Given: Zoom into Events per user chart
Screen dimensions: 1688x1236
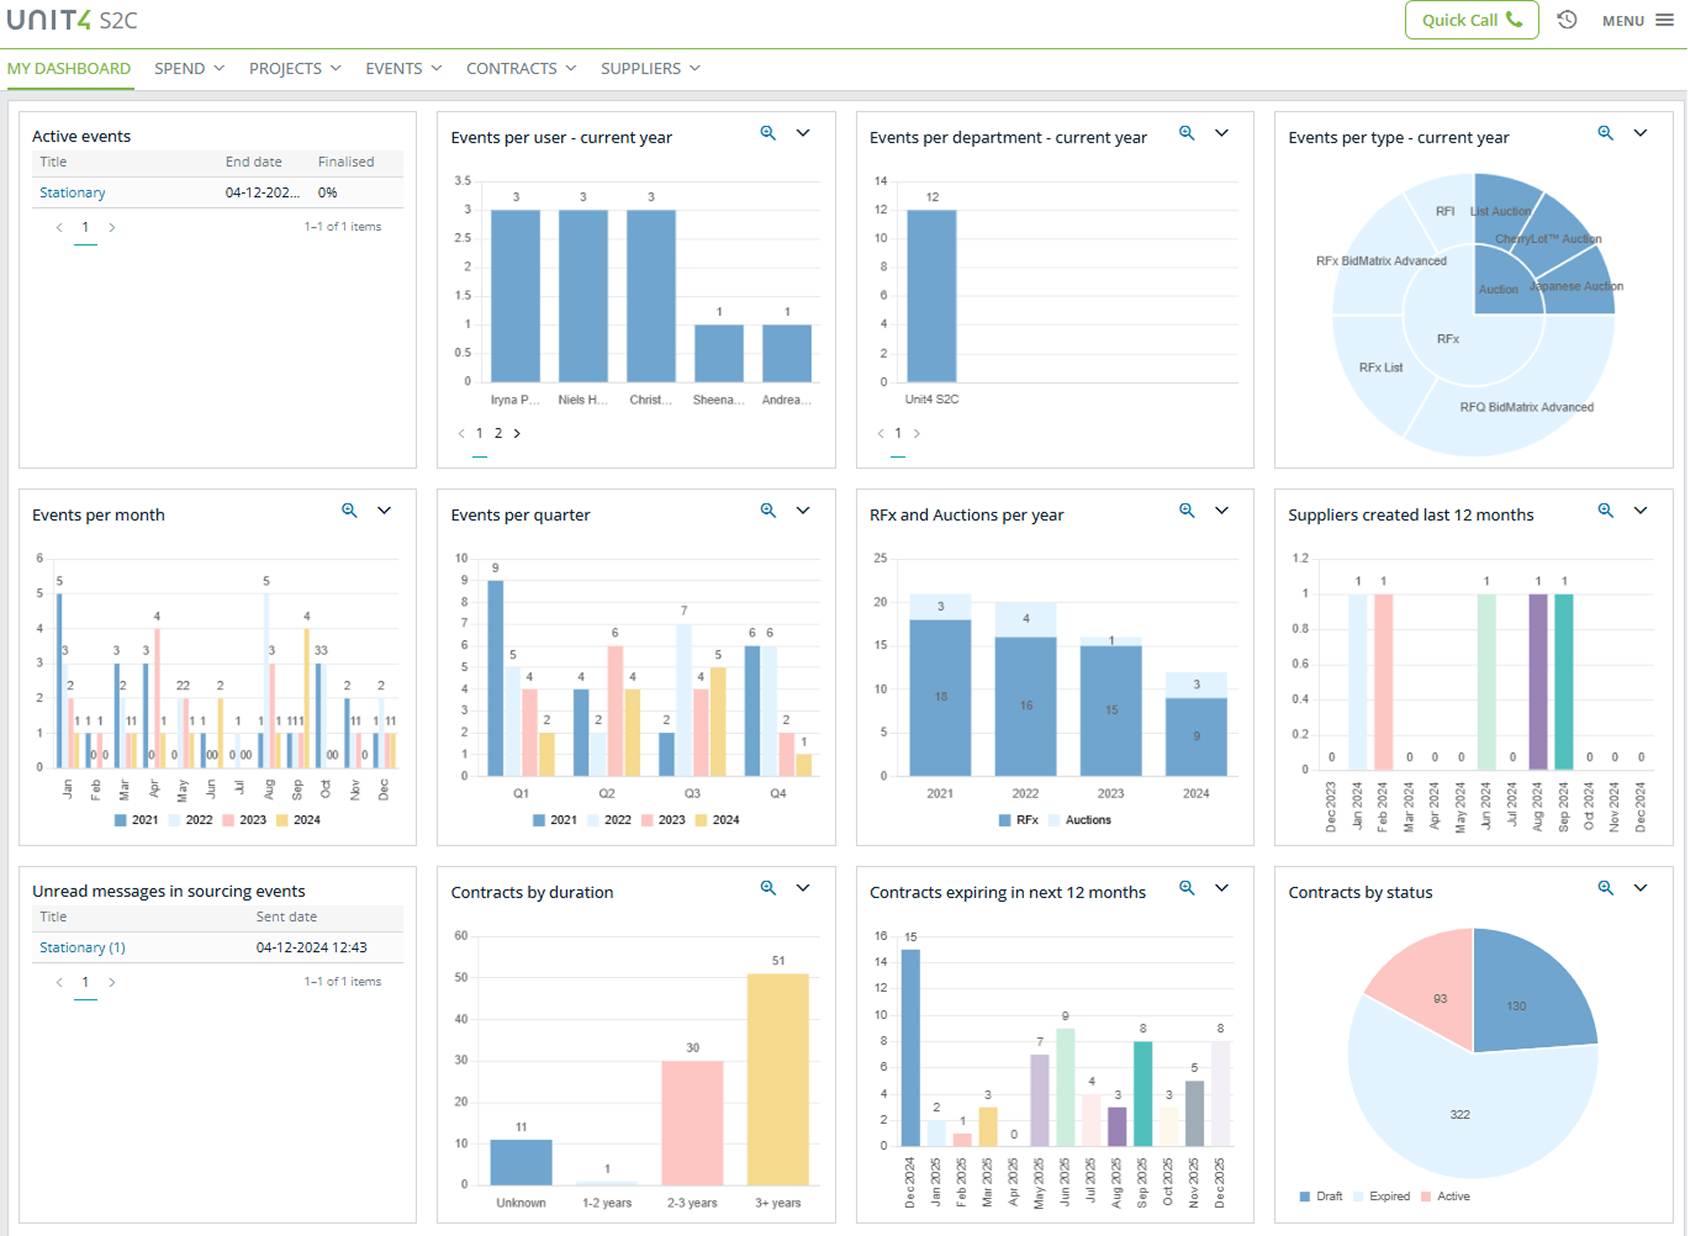Looking at the screenshot, I should 768,133.
